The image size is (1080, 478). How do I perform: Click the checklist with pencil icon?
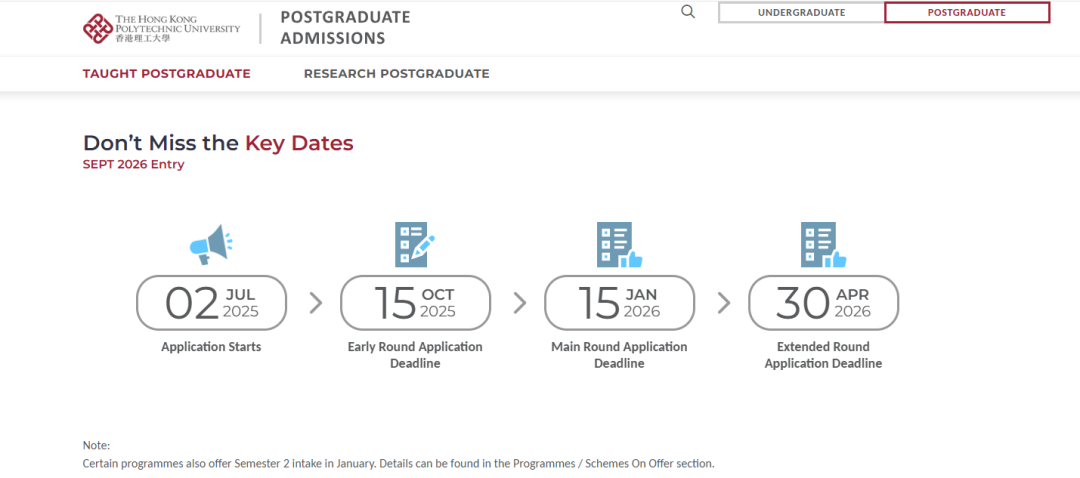coord(415,245)
